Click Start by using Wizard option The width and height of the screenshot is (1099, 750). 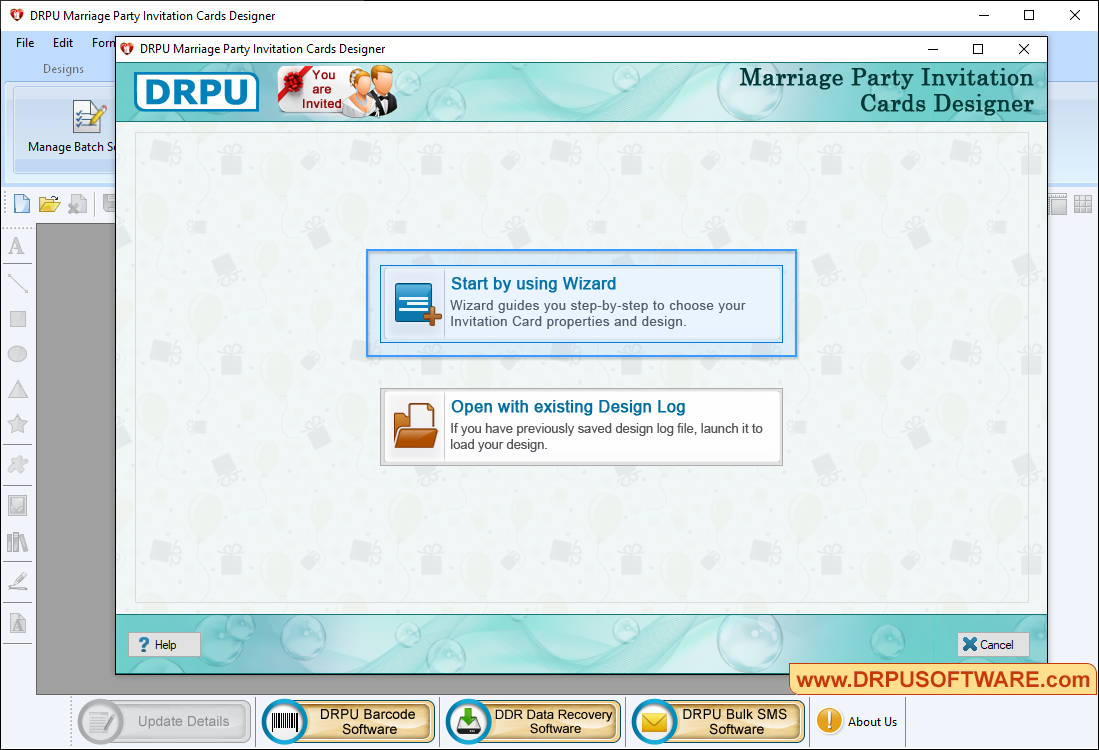[x=581, y=303]
